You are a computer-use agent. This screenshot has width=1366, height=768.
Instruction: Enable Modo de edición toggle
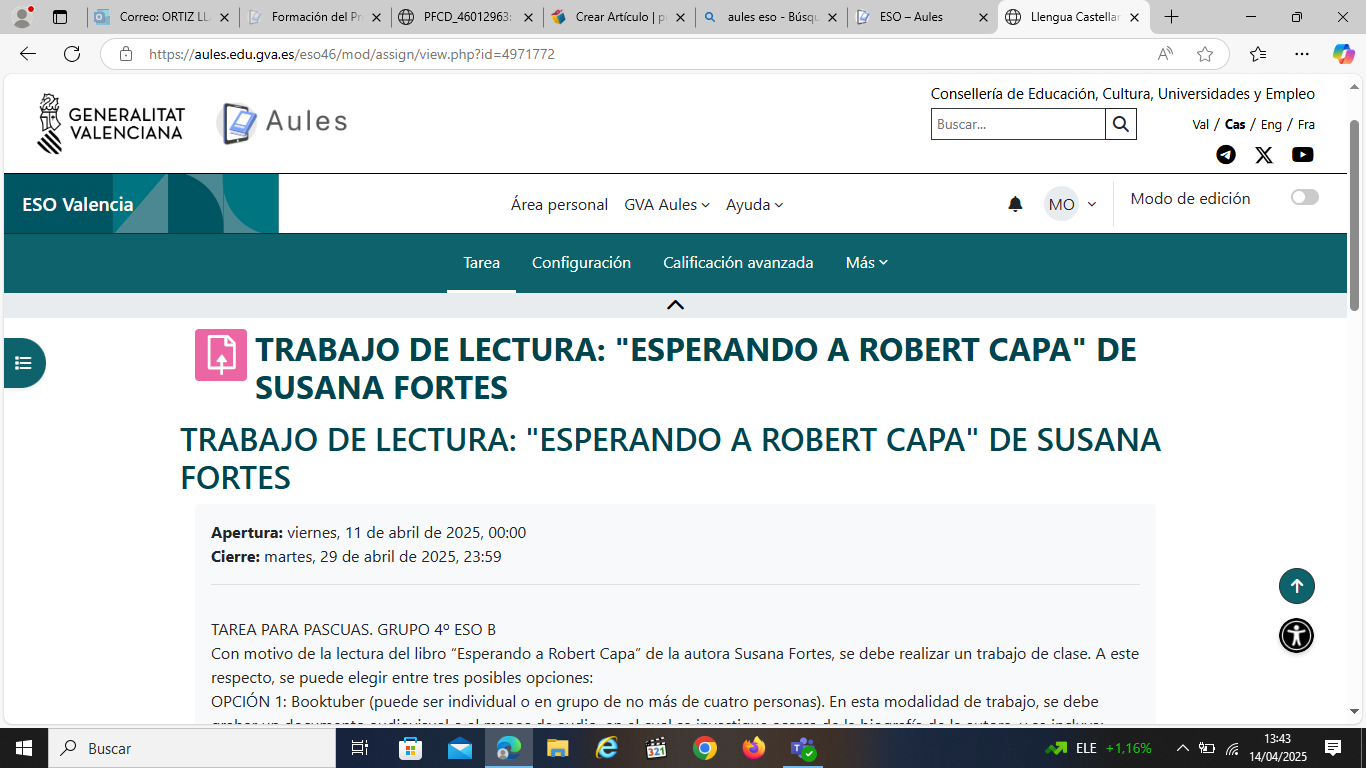tap(1304, 197)
